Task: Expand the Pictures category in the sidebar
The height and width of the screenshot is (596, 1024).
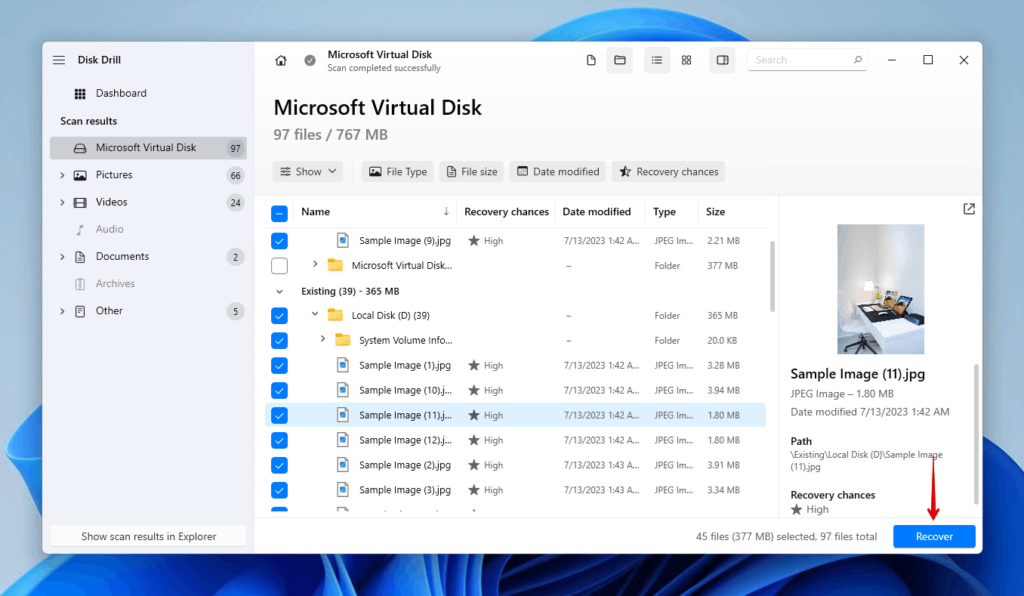Action: tap(64, 174)
